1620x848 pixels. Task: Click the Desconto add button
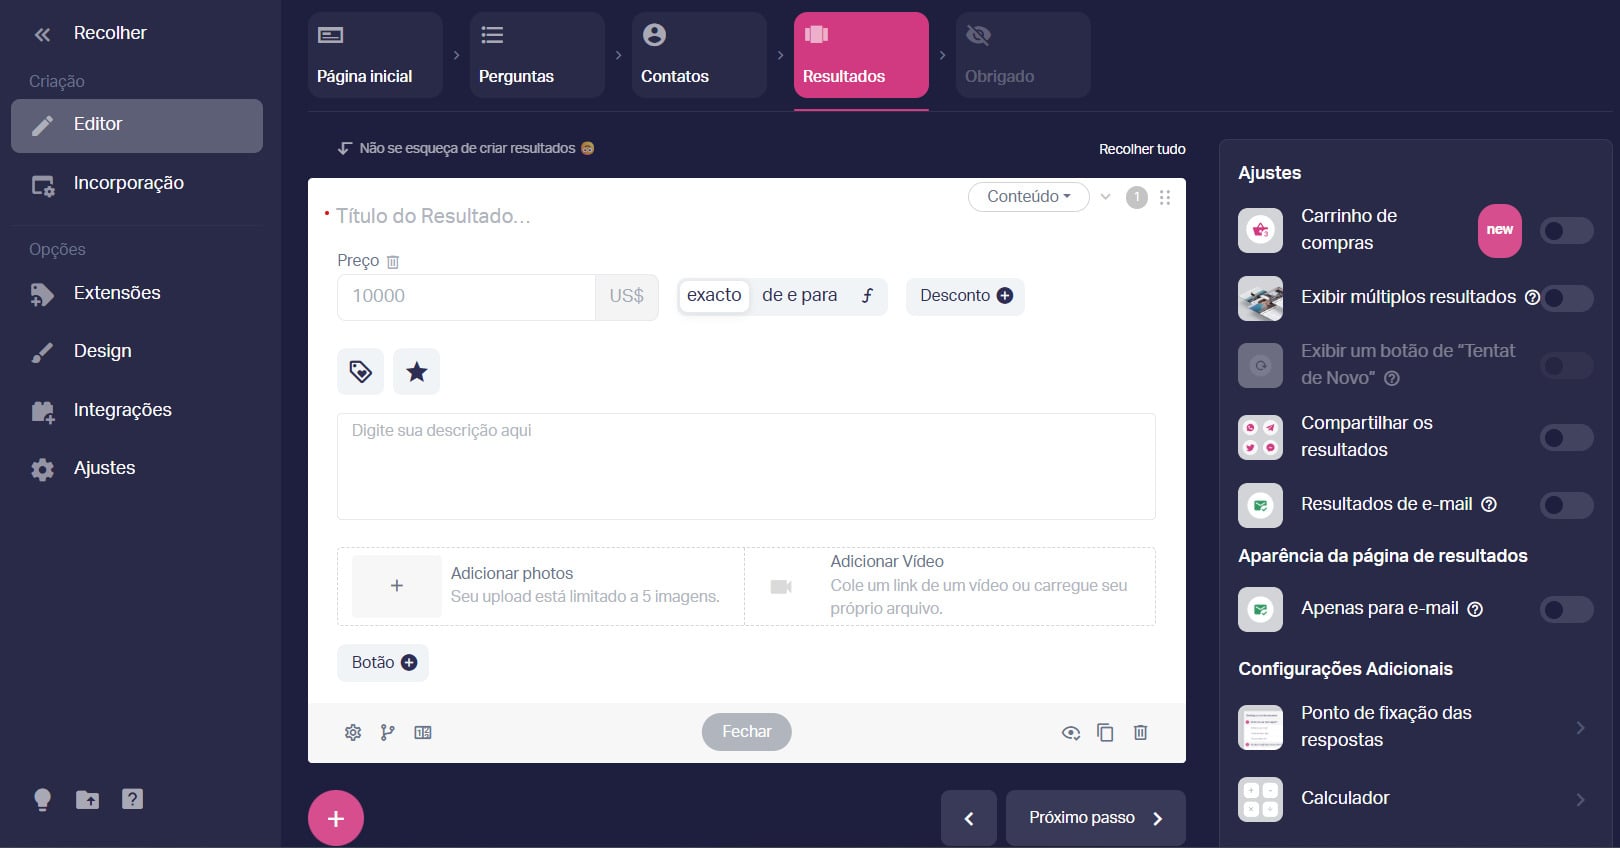(x=965, y=296)
